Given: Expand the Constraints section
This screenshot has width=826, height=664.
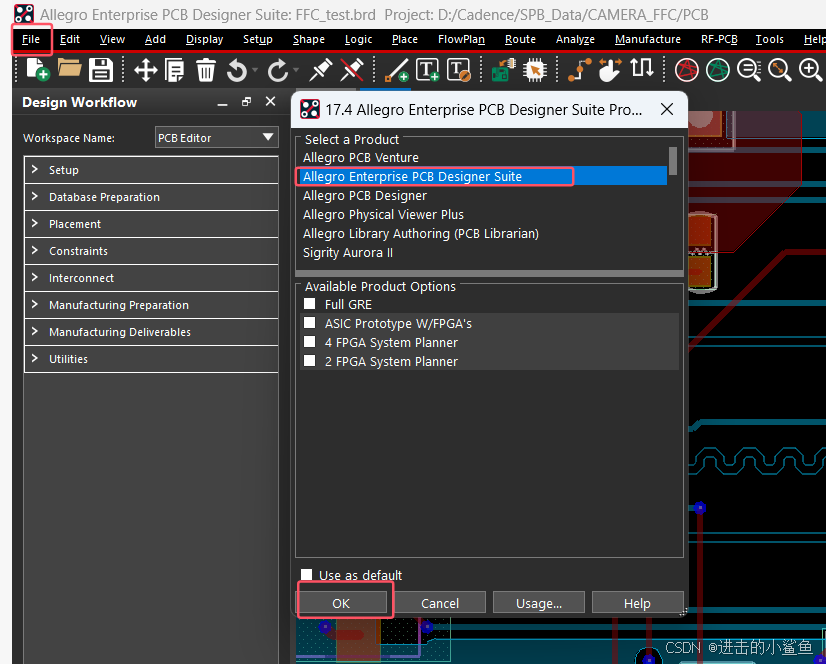Looking at the screenshot, I should 151,251.
